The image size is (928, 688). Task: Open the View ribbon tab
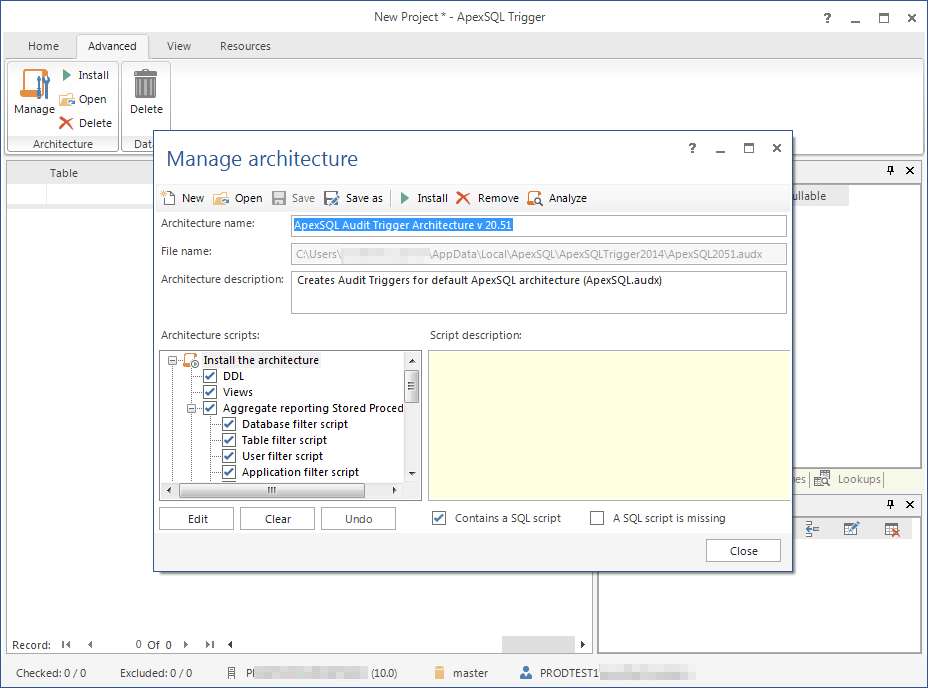179,46
